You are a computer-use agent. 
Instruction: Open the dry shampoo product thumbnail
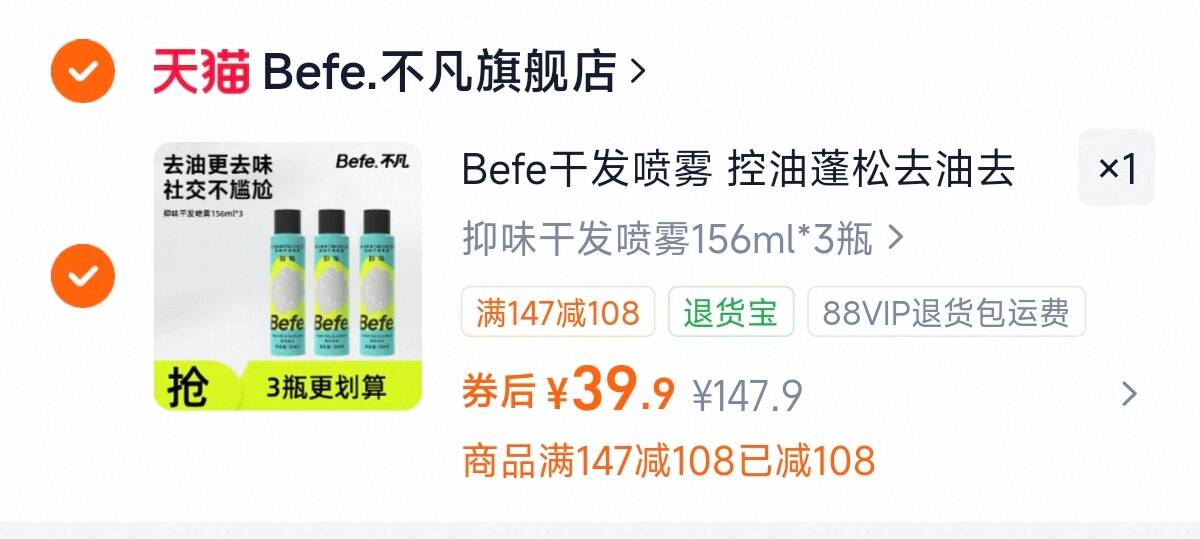click(x=288, y=276)
